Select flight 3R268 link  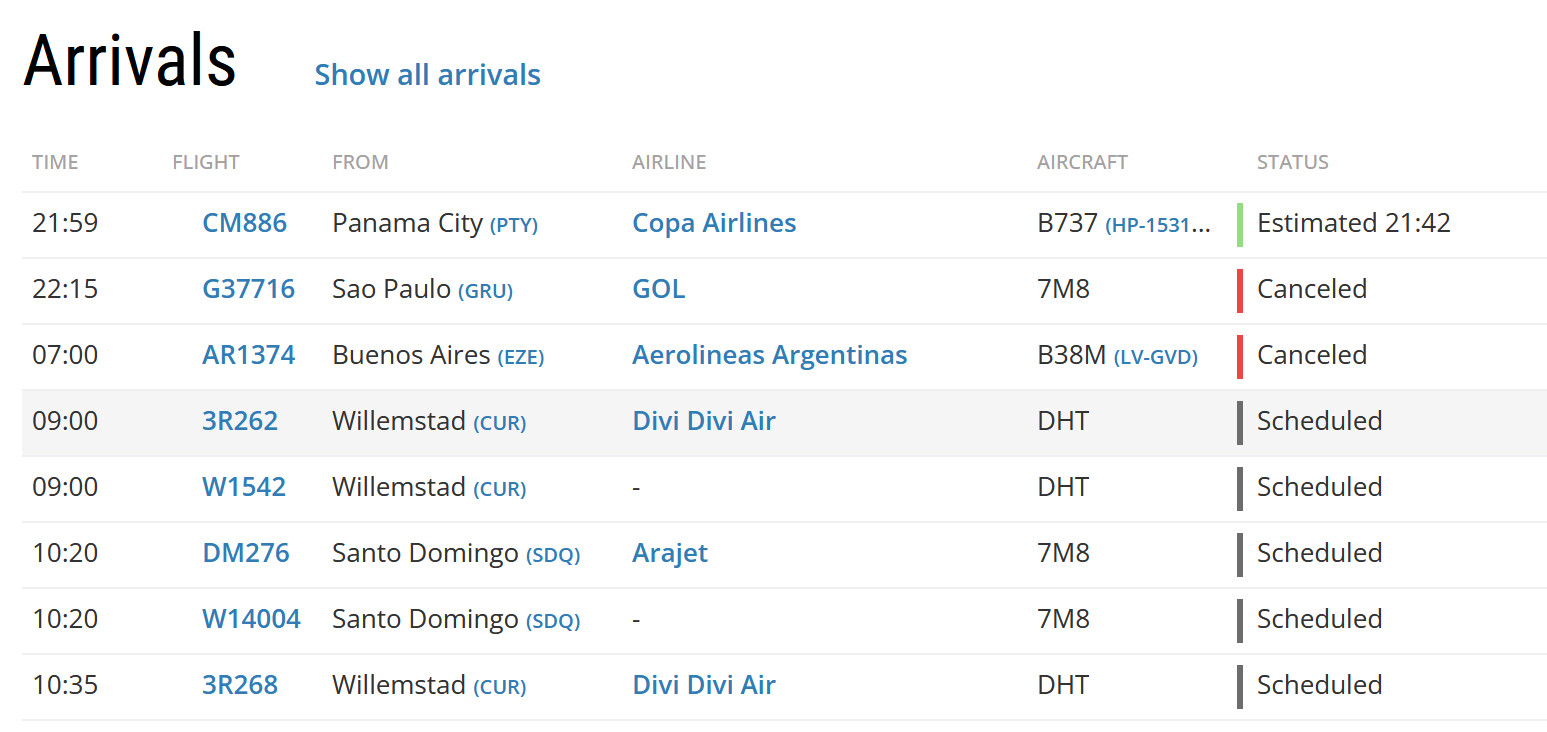[240, 685]
